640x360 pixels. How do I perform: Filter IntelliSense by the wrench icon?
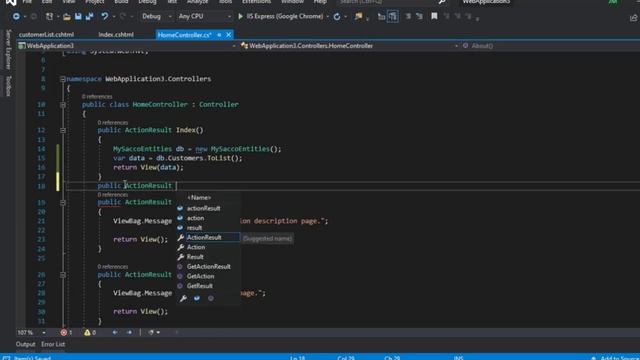point(183,298)
